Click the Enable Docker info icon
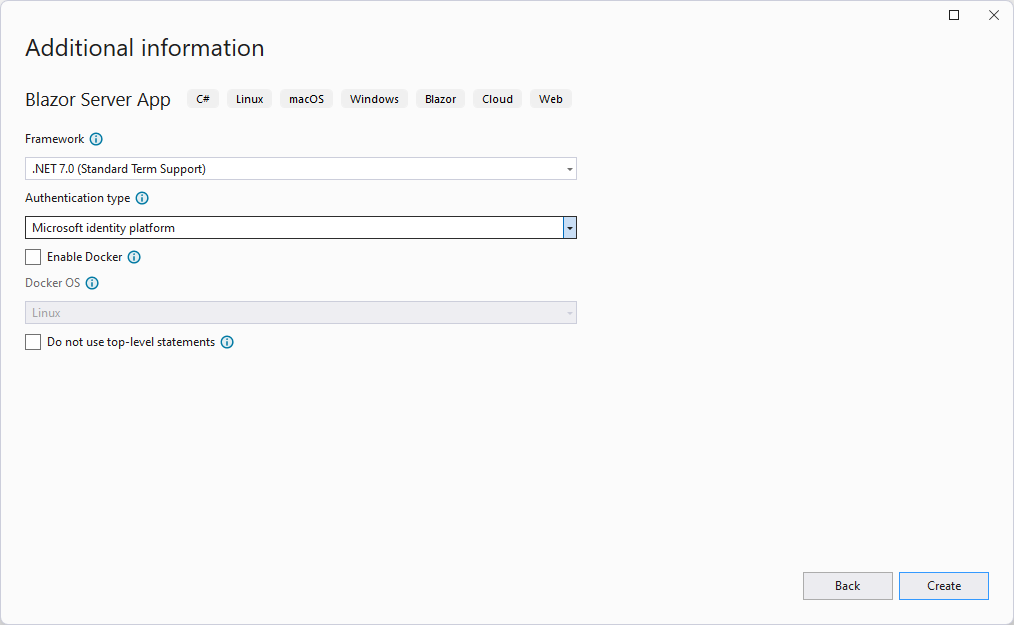This screenshot has height=625, width=1014. [134, 257]
